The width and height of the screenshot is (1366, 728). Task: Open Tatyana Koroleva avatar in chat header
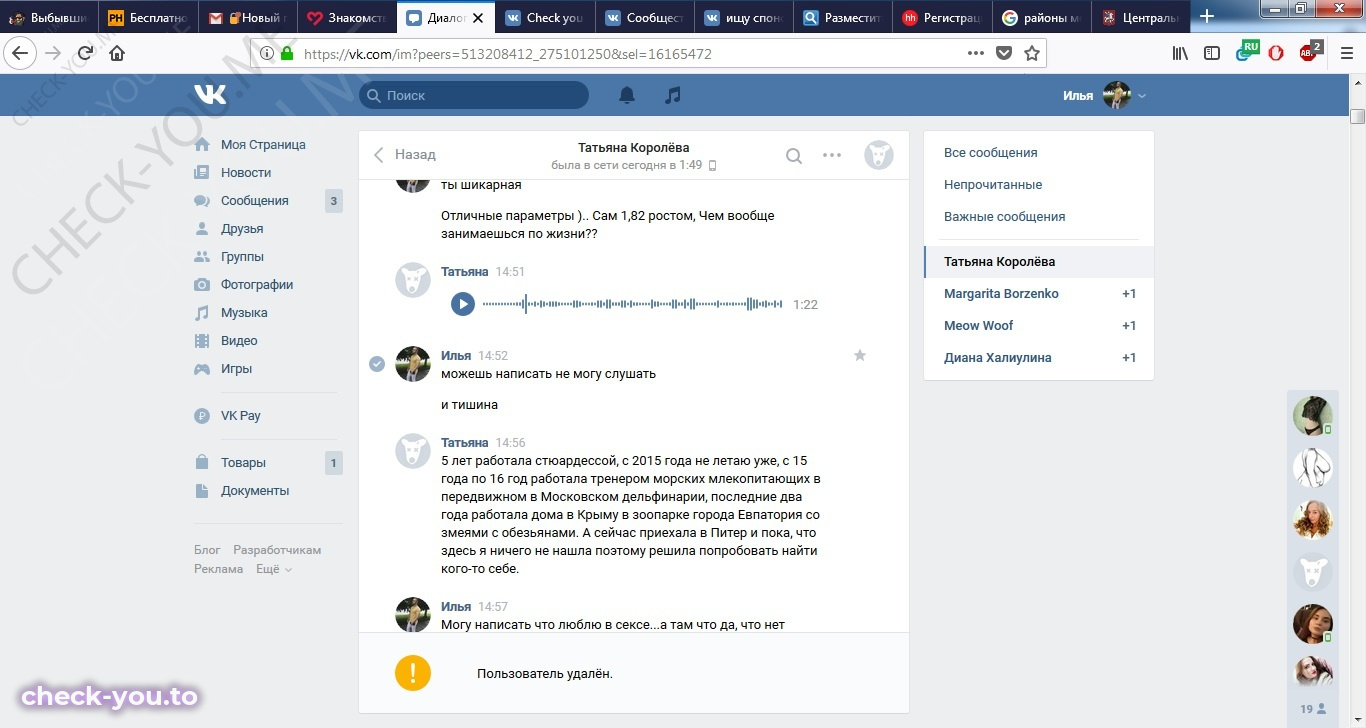tap(879, 155)
